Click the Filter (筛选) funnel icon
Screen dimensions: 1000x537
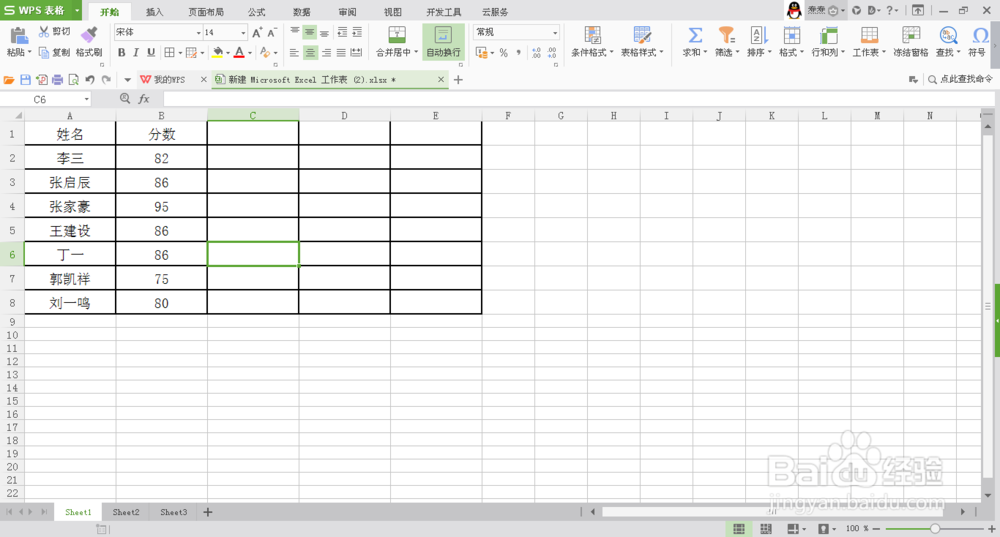[726, 35]
